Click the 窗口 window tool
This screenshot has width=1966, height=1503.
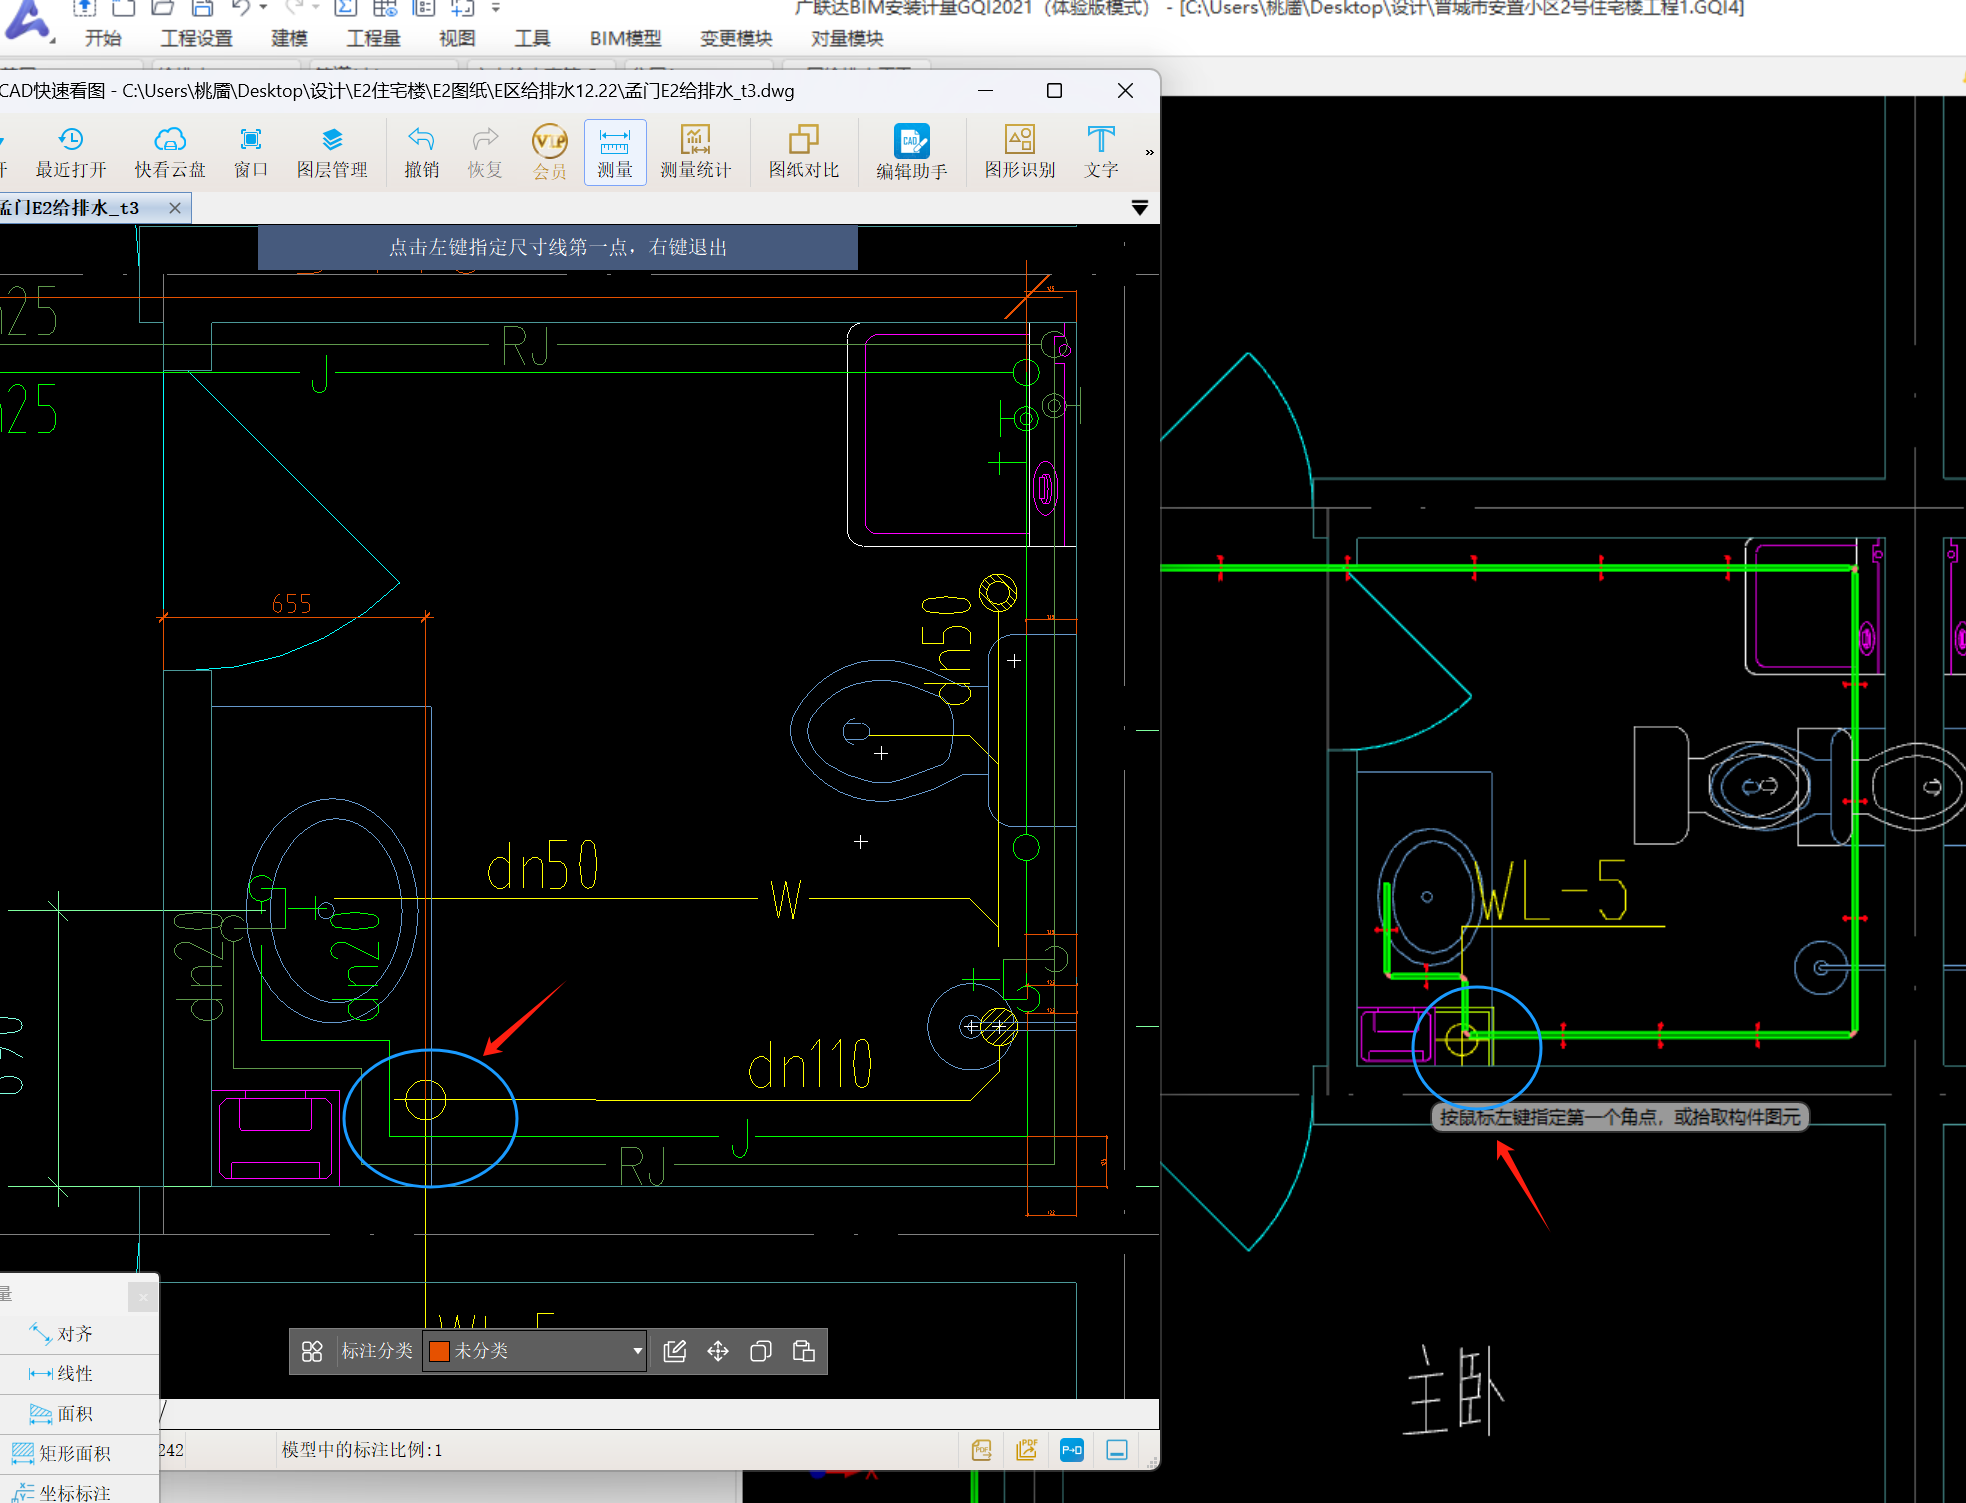pyautogui.click(x=251, y=153)
